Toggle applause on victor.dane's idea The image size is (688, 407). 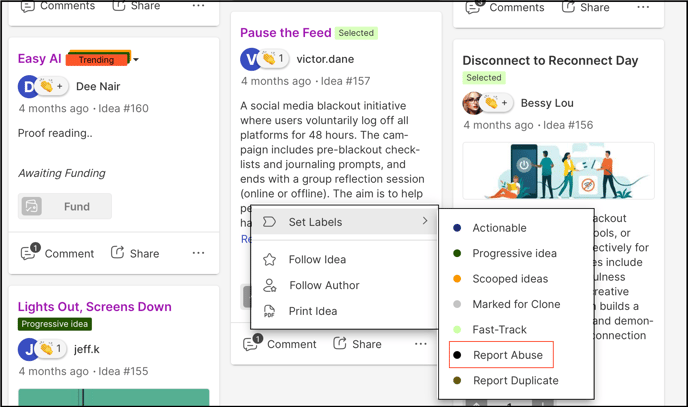click(x=273, y=59)
